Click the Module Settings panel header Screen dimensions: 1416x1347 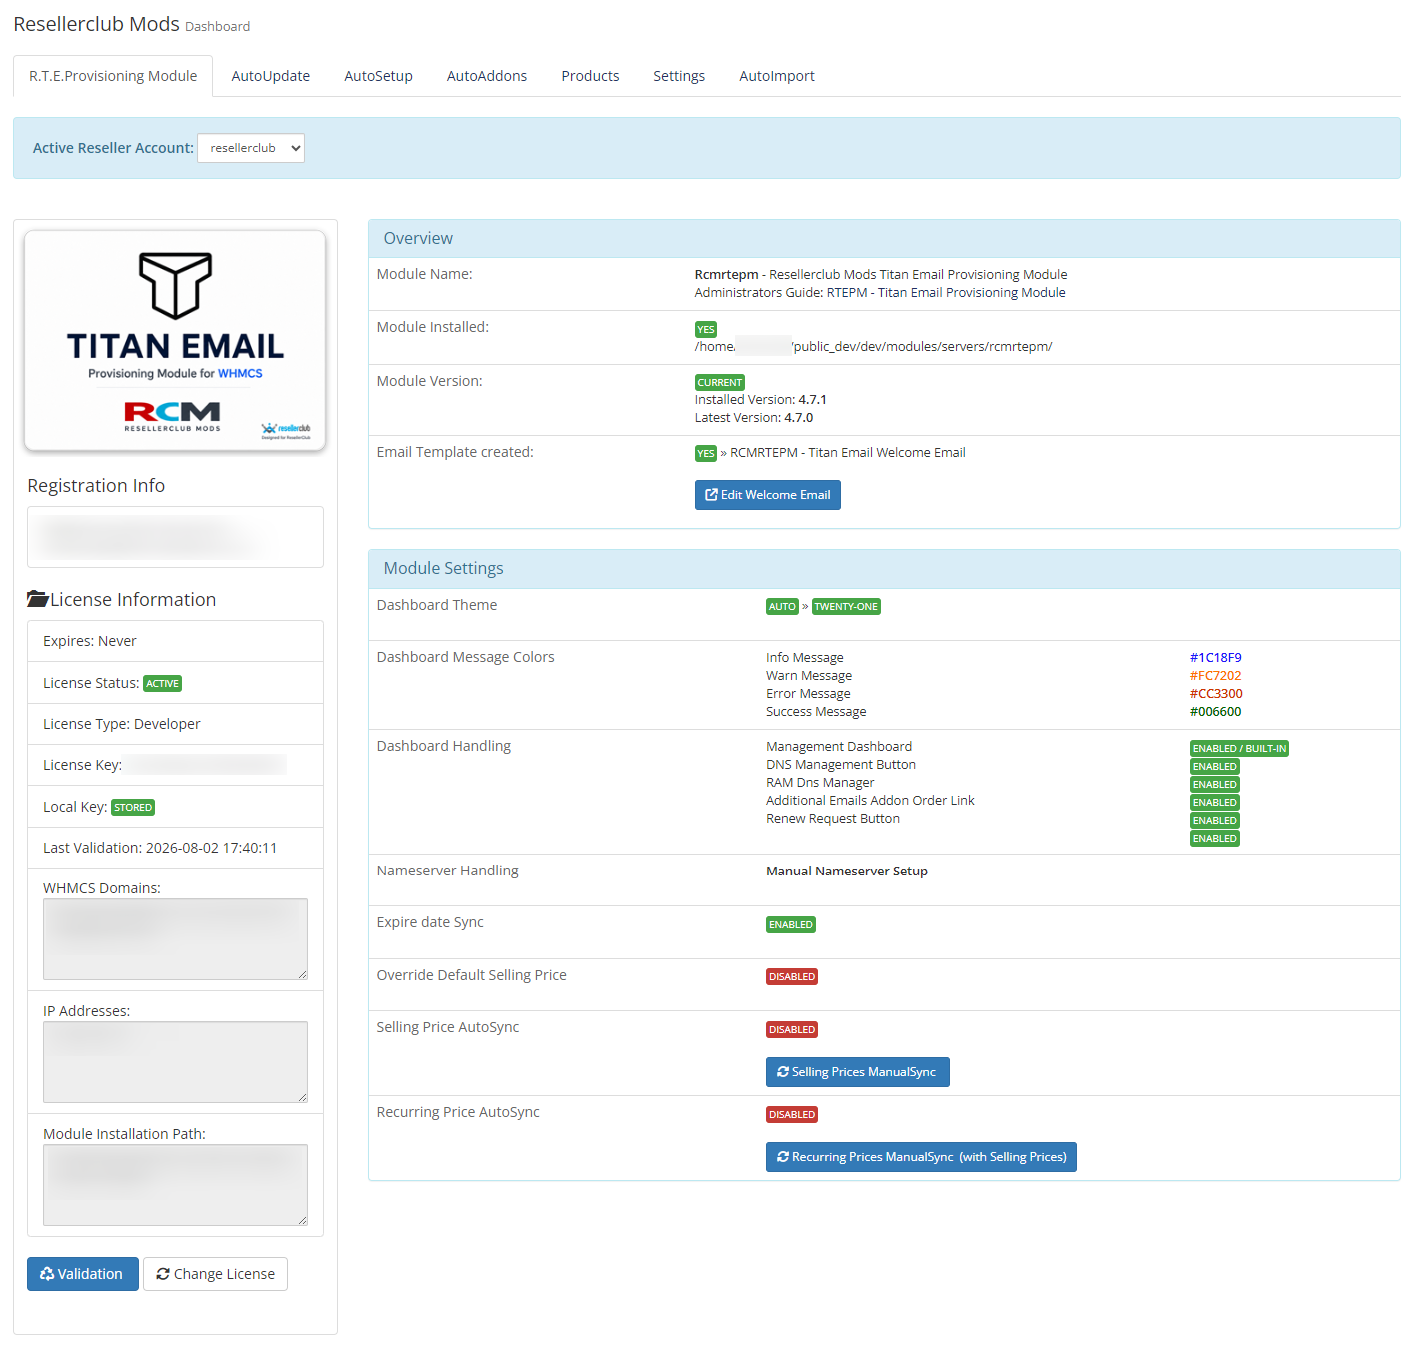pyautogui.click(x=884, y=569)
